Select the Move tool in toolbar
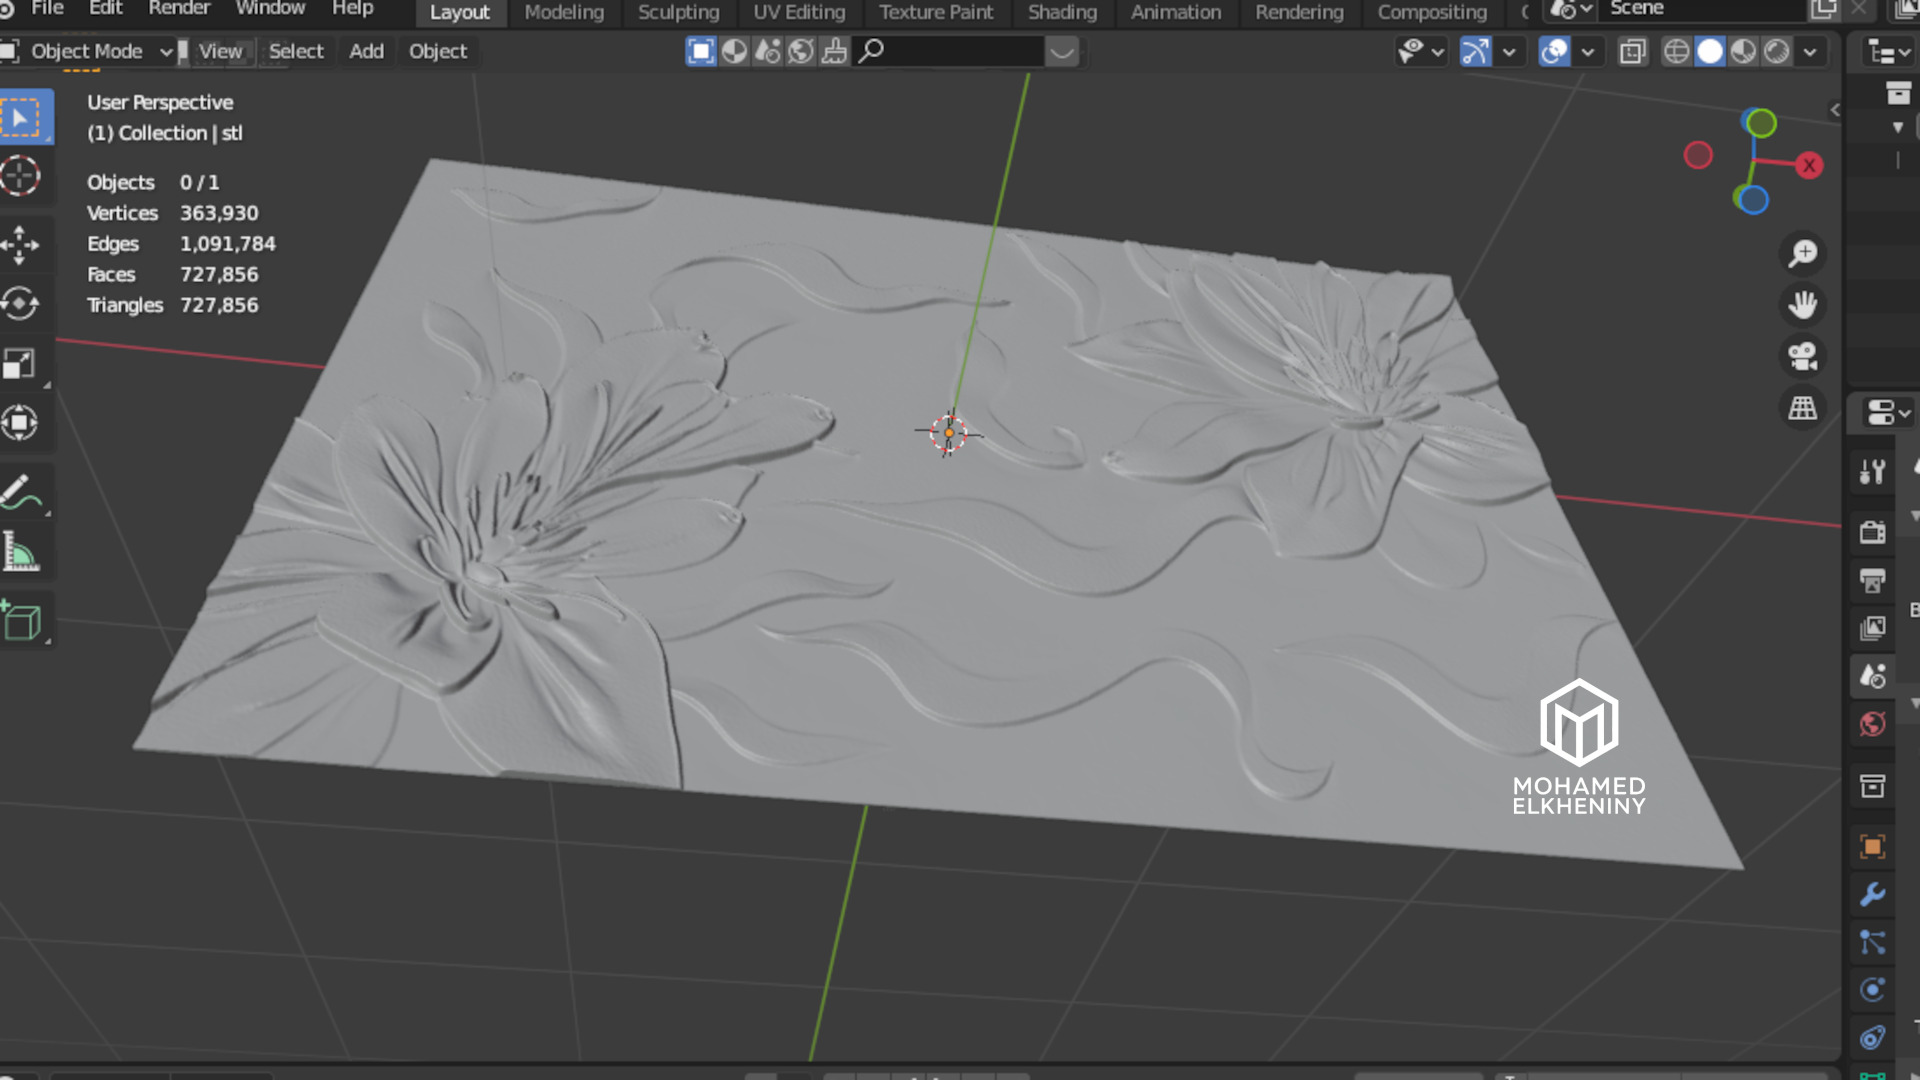The width and height of the screenshot is (1920, 1080). coord(20,244)
